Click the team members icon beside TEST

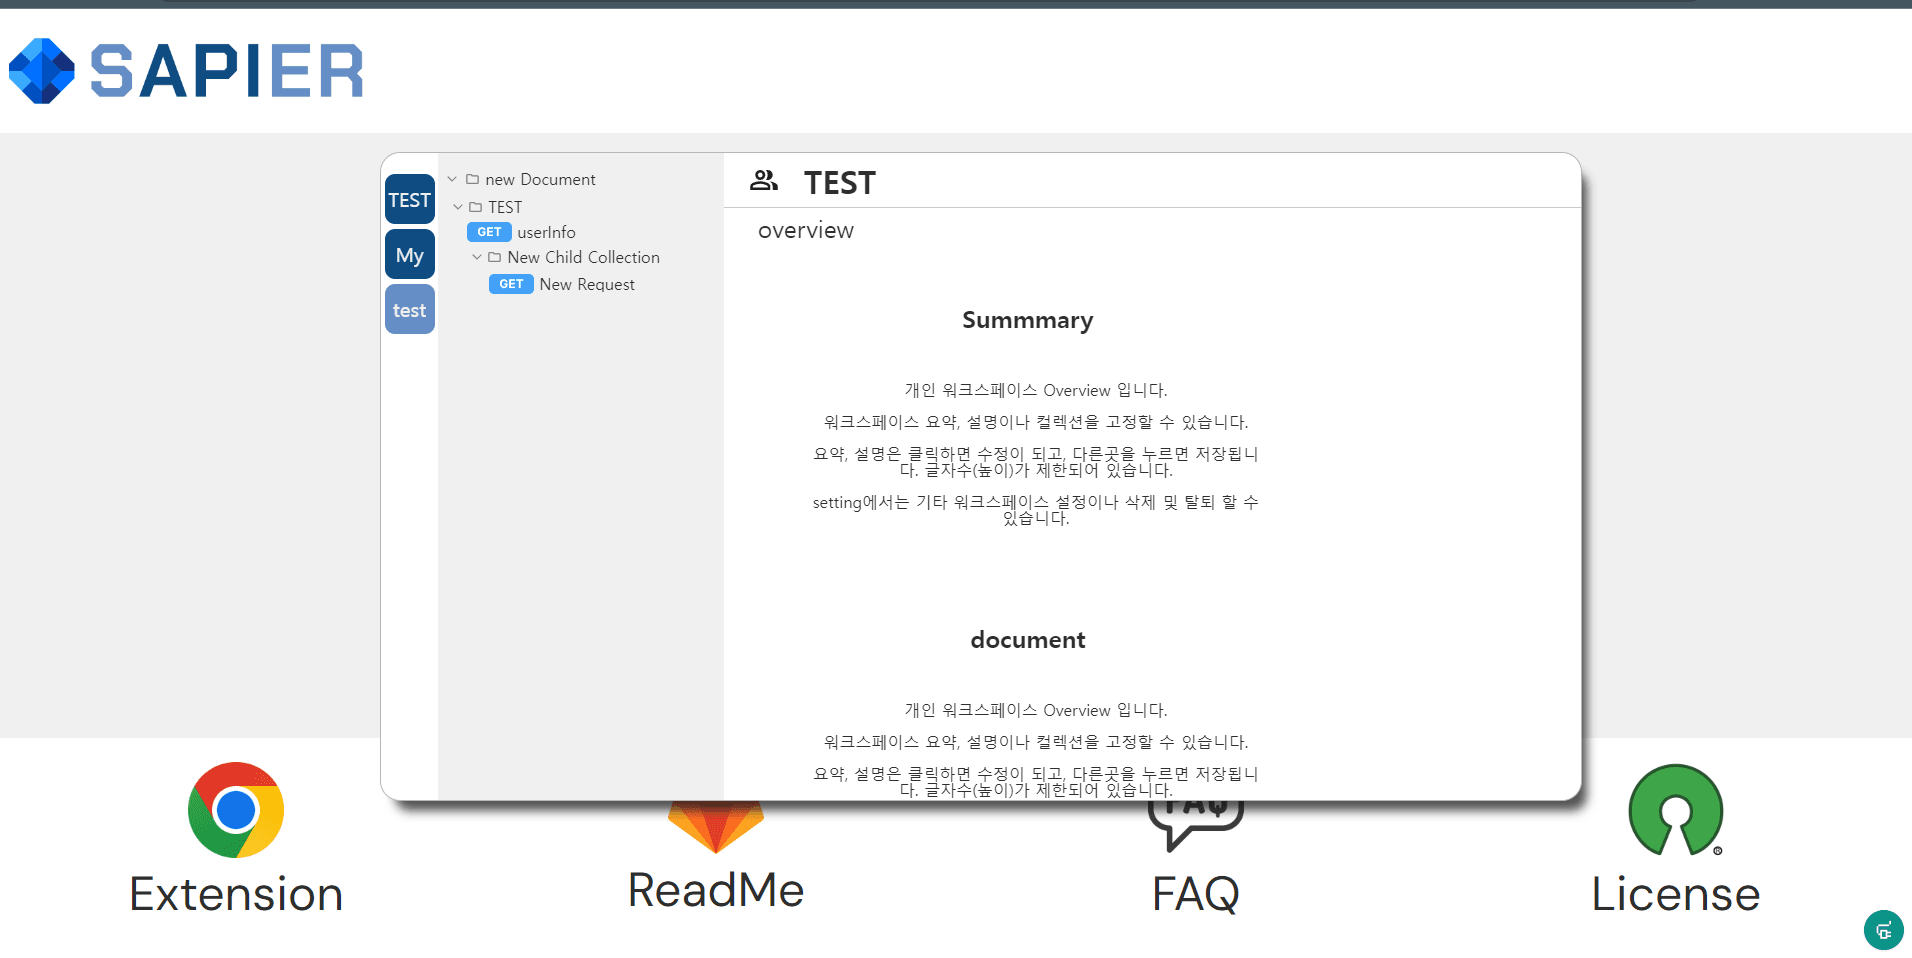pyautogui.click(x=764, y=180)
